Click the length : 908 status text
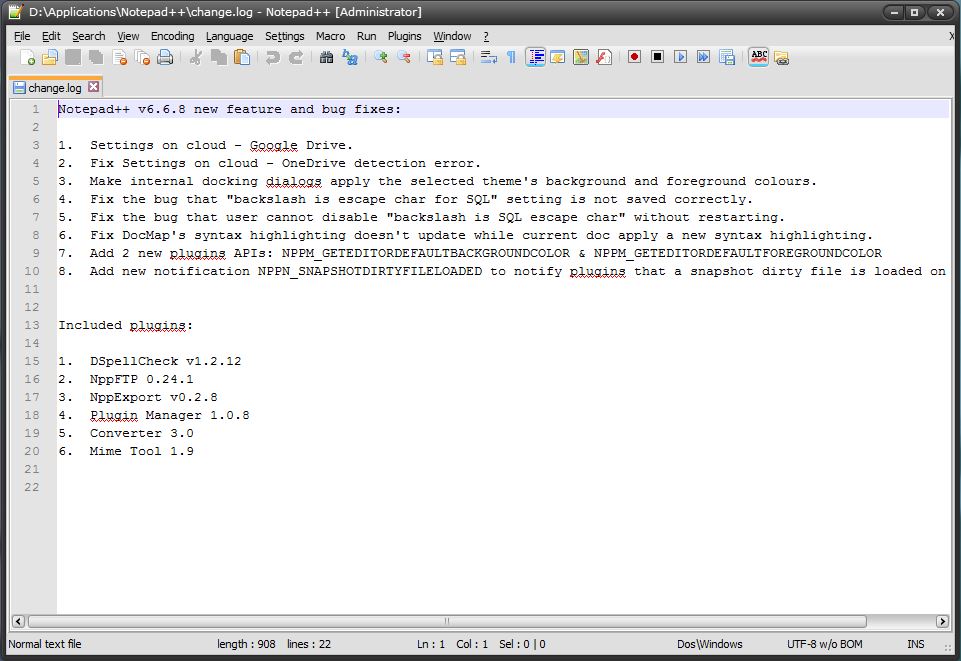This screenshot has width=961, height=661. [246, 644]
